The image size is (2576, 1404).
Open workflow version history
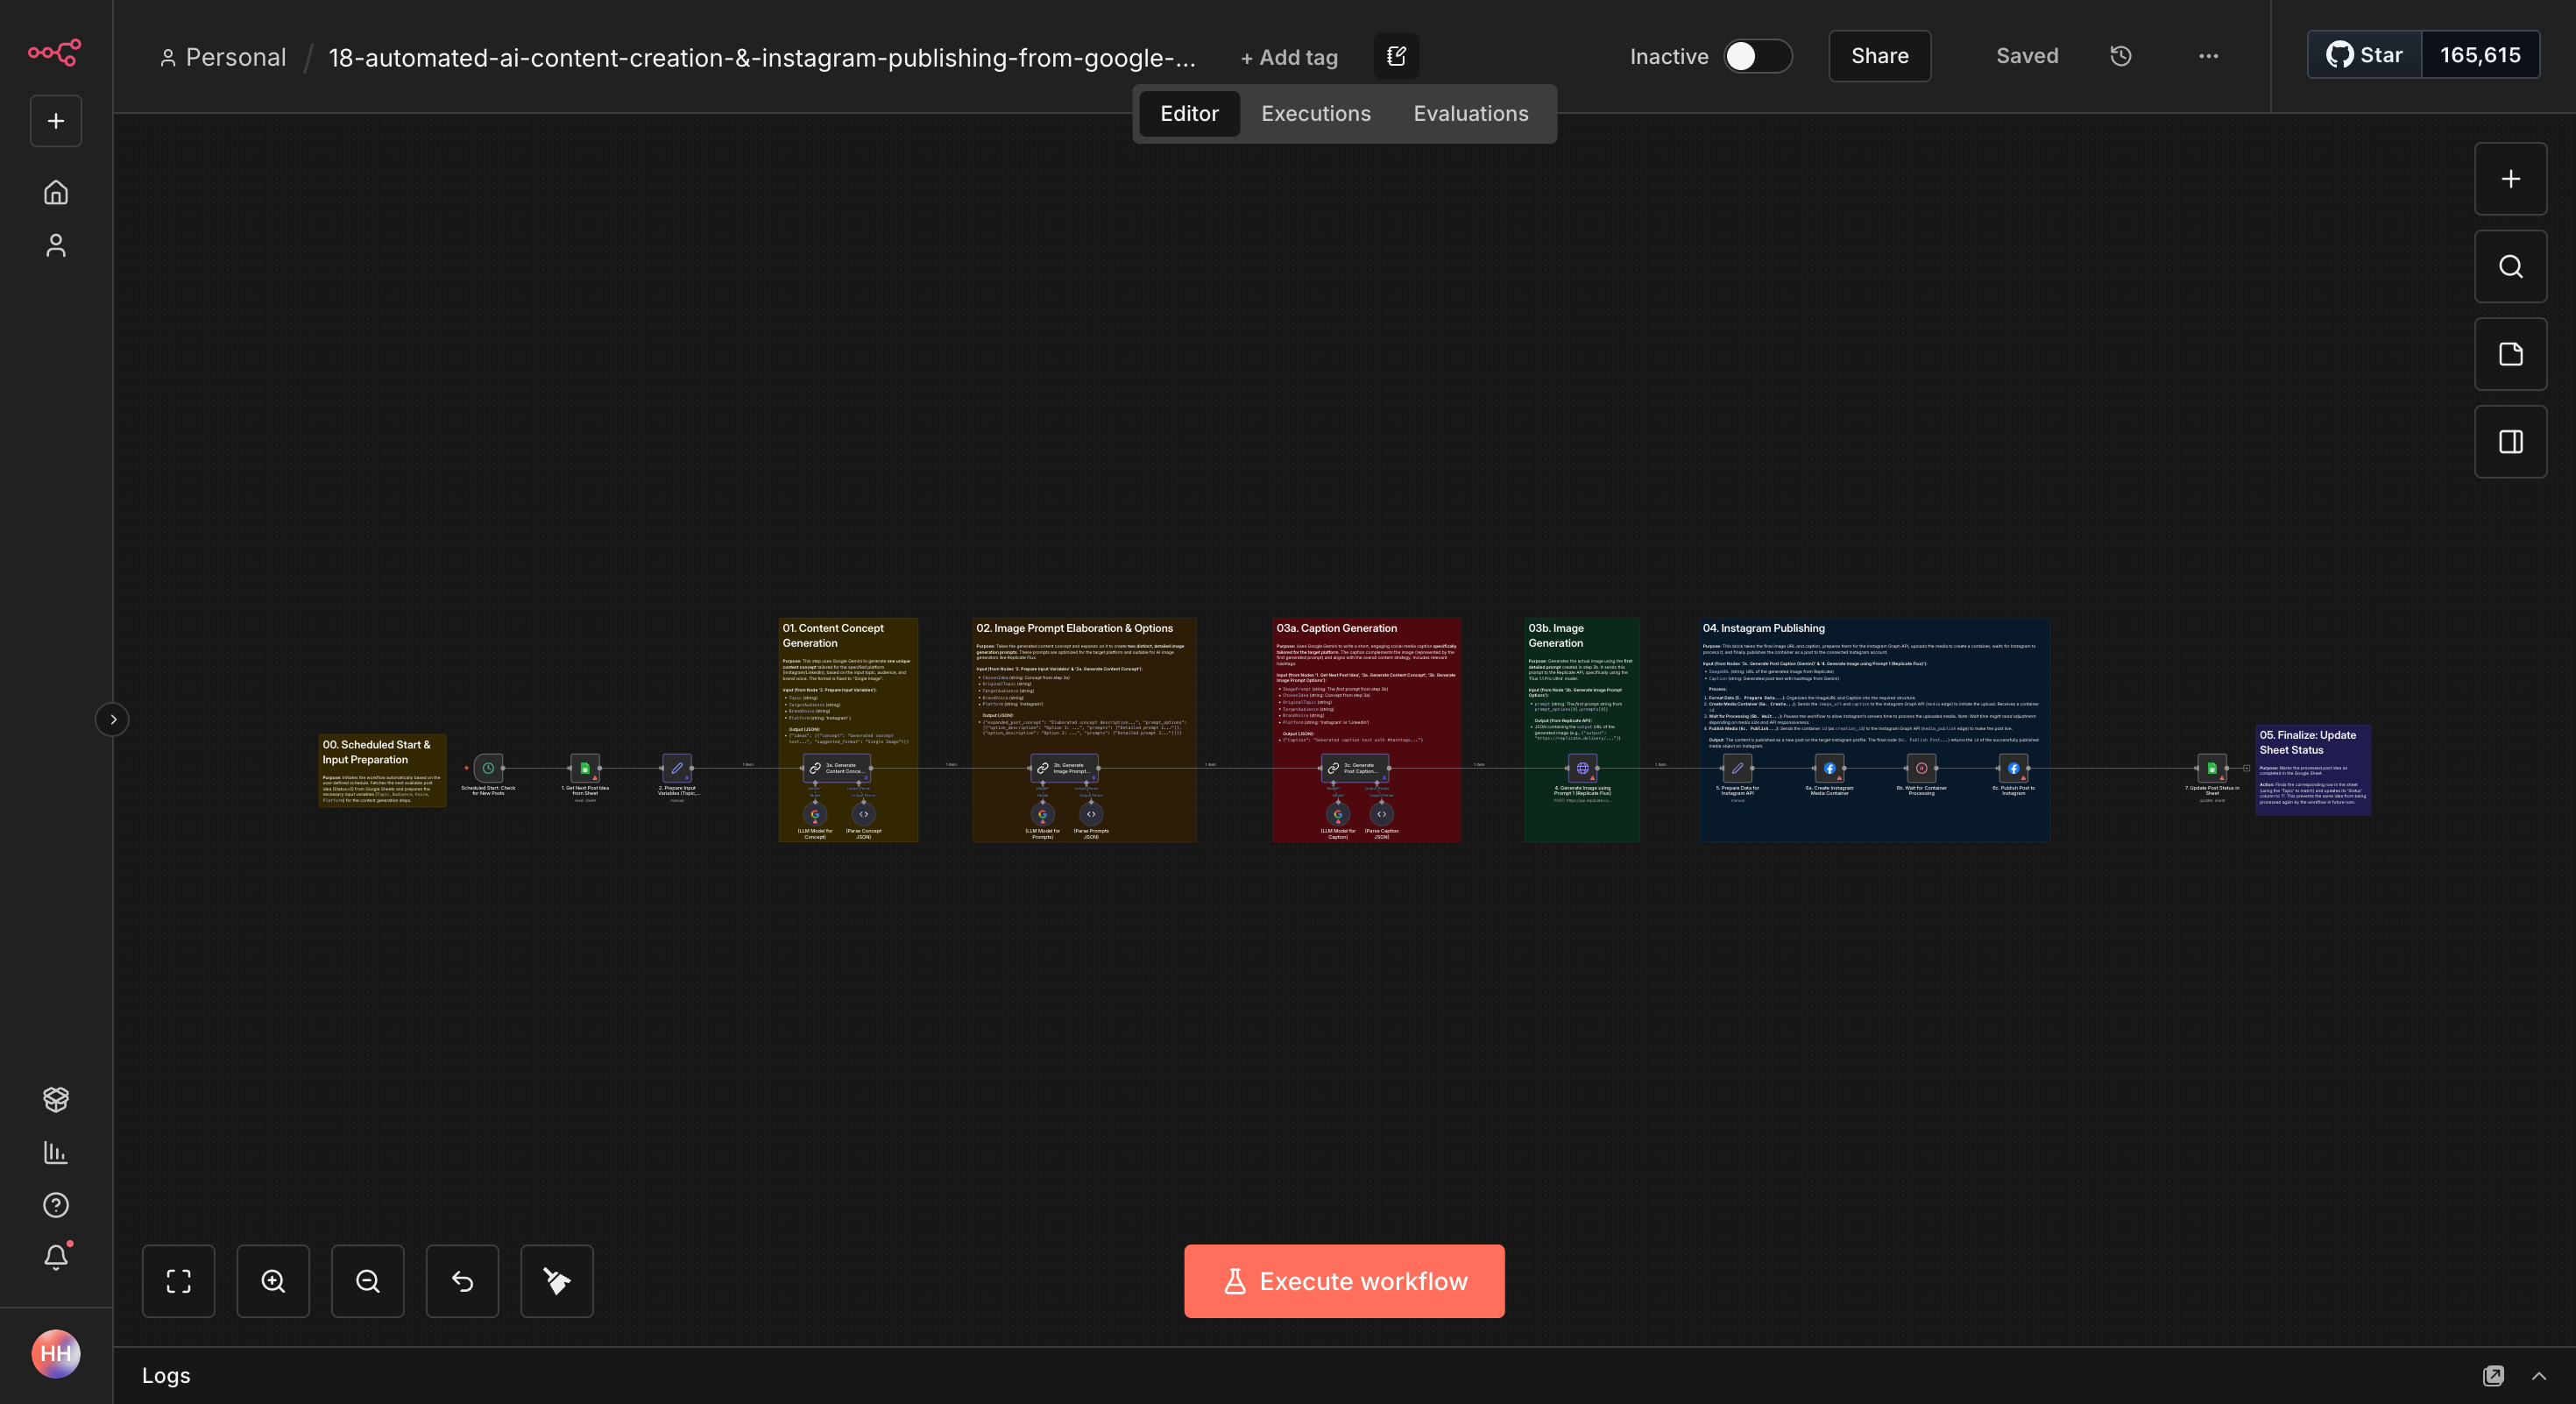2120,56
